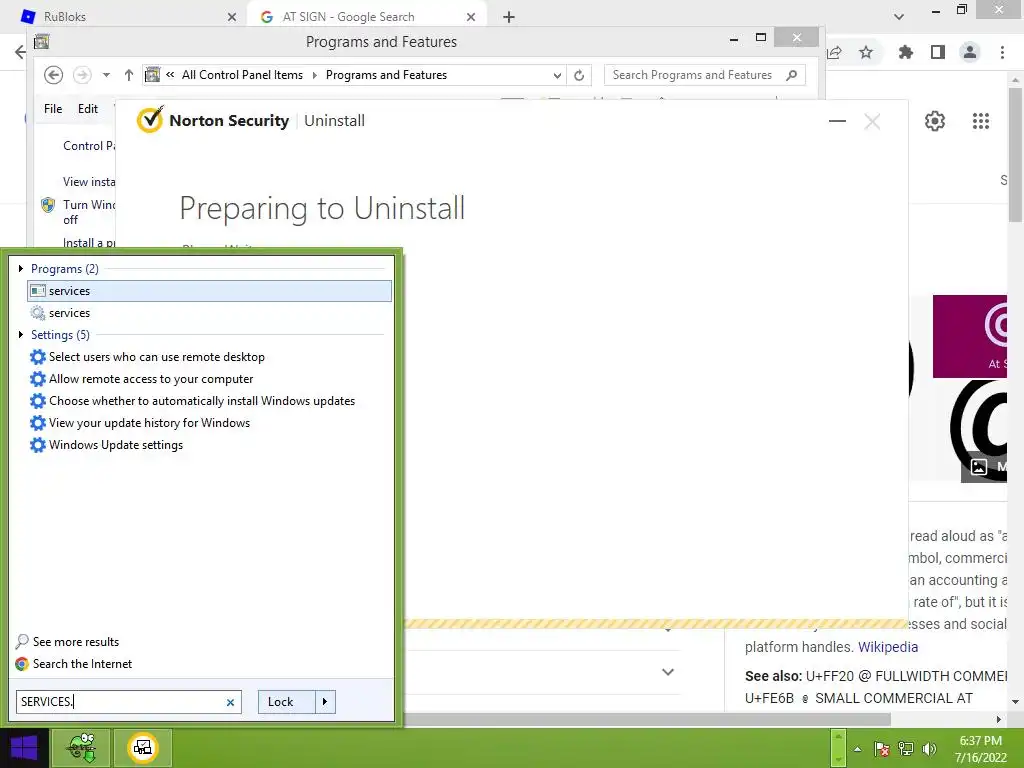Image resolution: width=1024 pixels, height=768 pixels.
Task: Open the Action Center flag icon
Action: coord(882,749)
